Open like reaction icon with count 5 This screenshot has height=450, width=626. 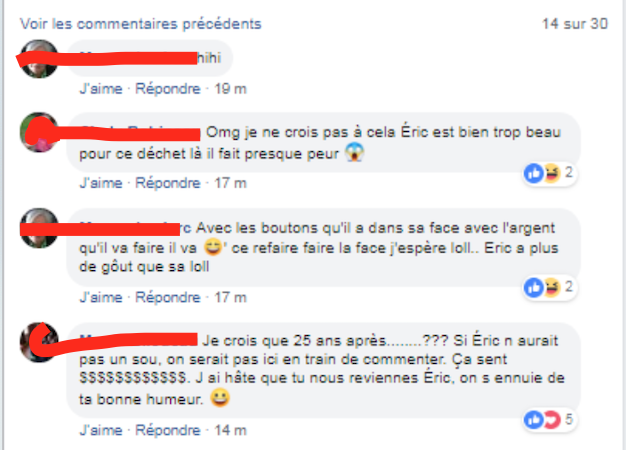pos(534,420)
